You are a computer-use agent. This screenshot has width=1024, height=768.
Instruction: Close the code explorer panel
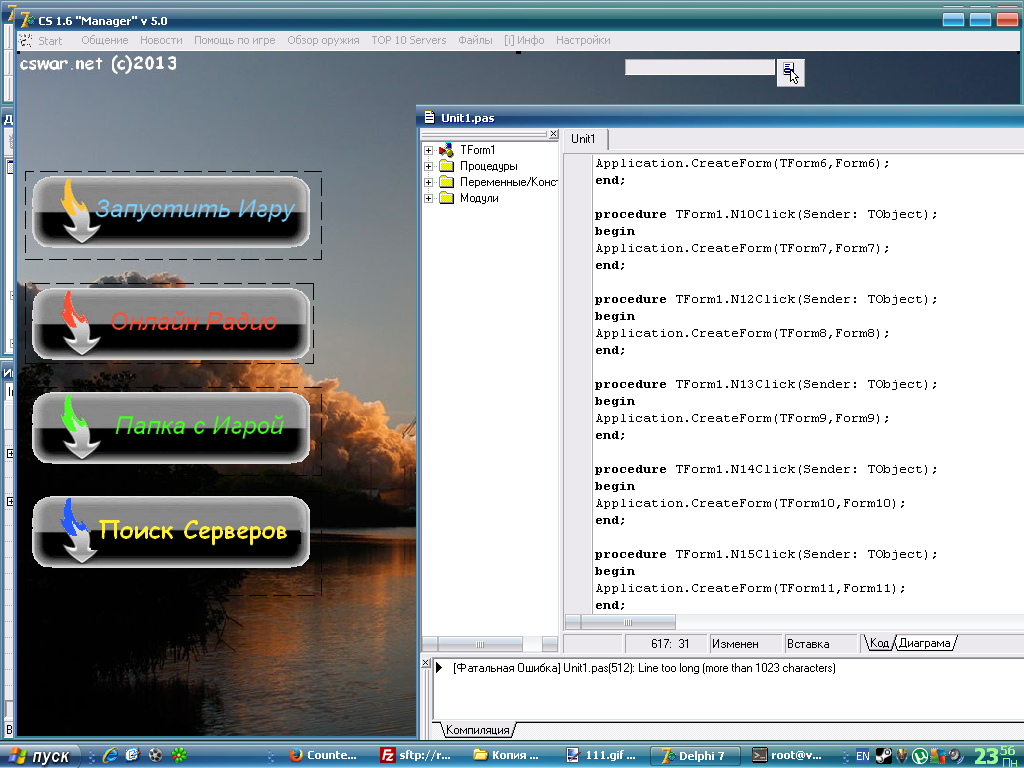click(x=553, y=134)
